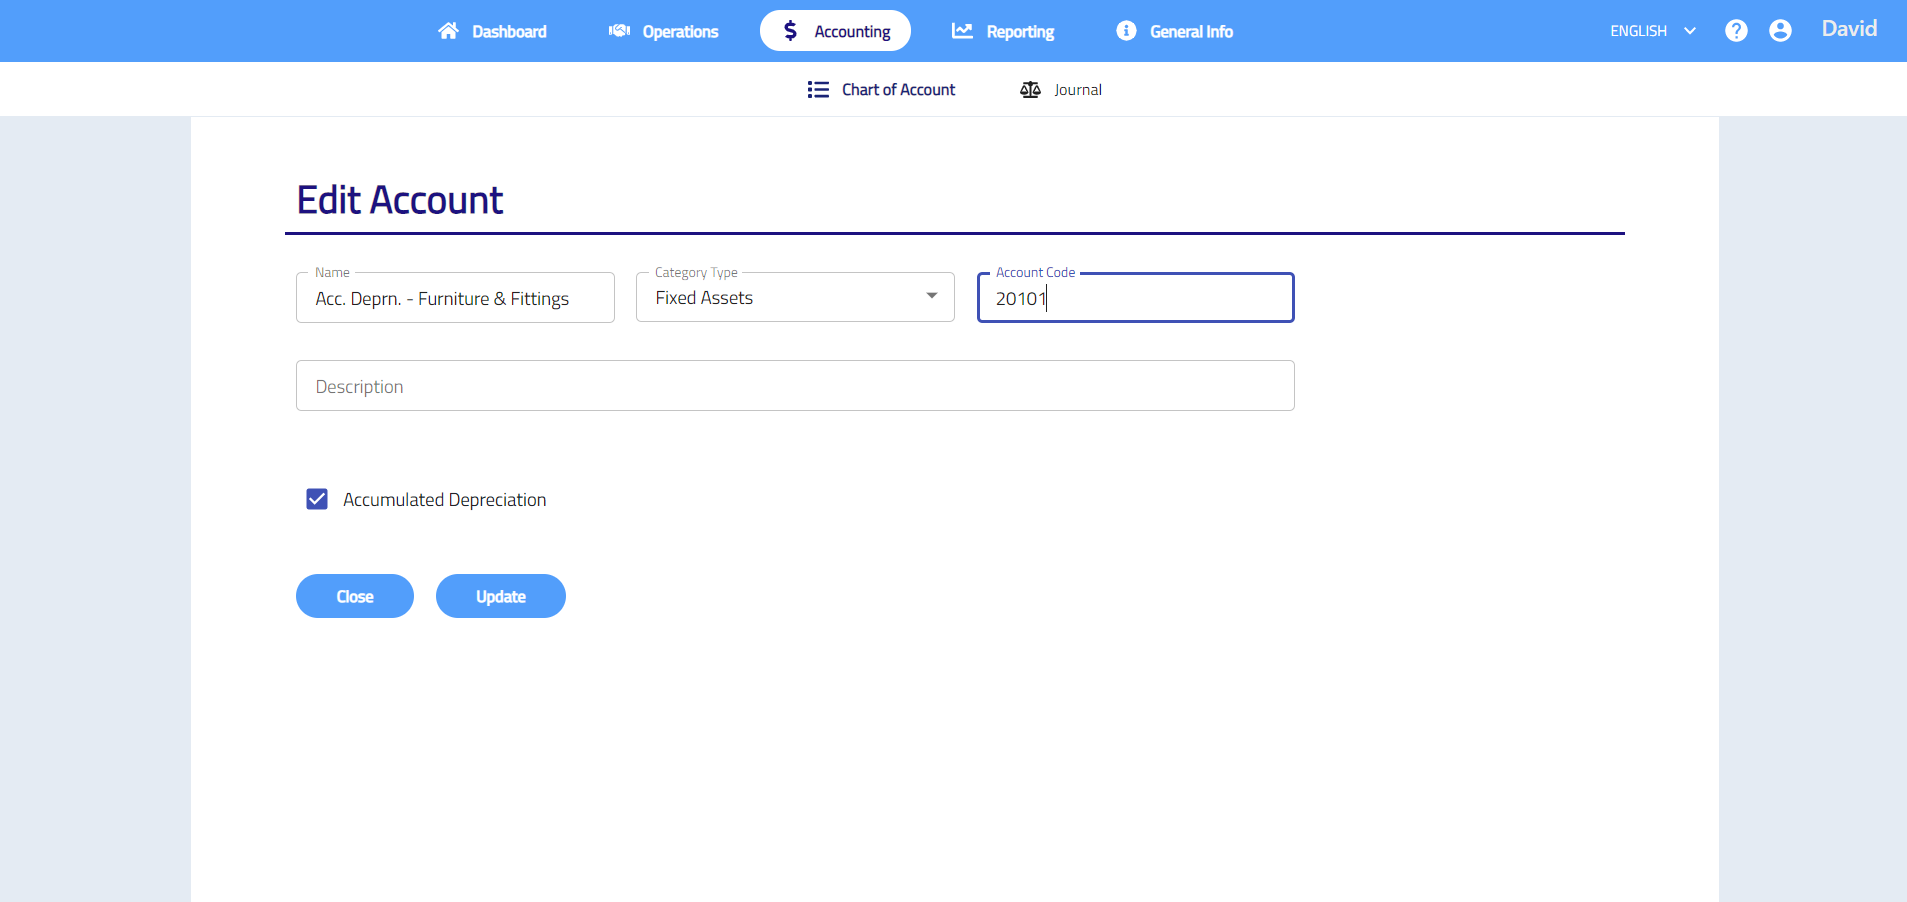1907x902 pixels.
Task: Focus the Name input field
Action: 455,299
